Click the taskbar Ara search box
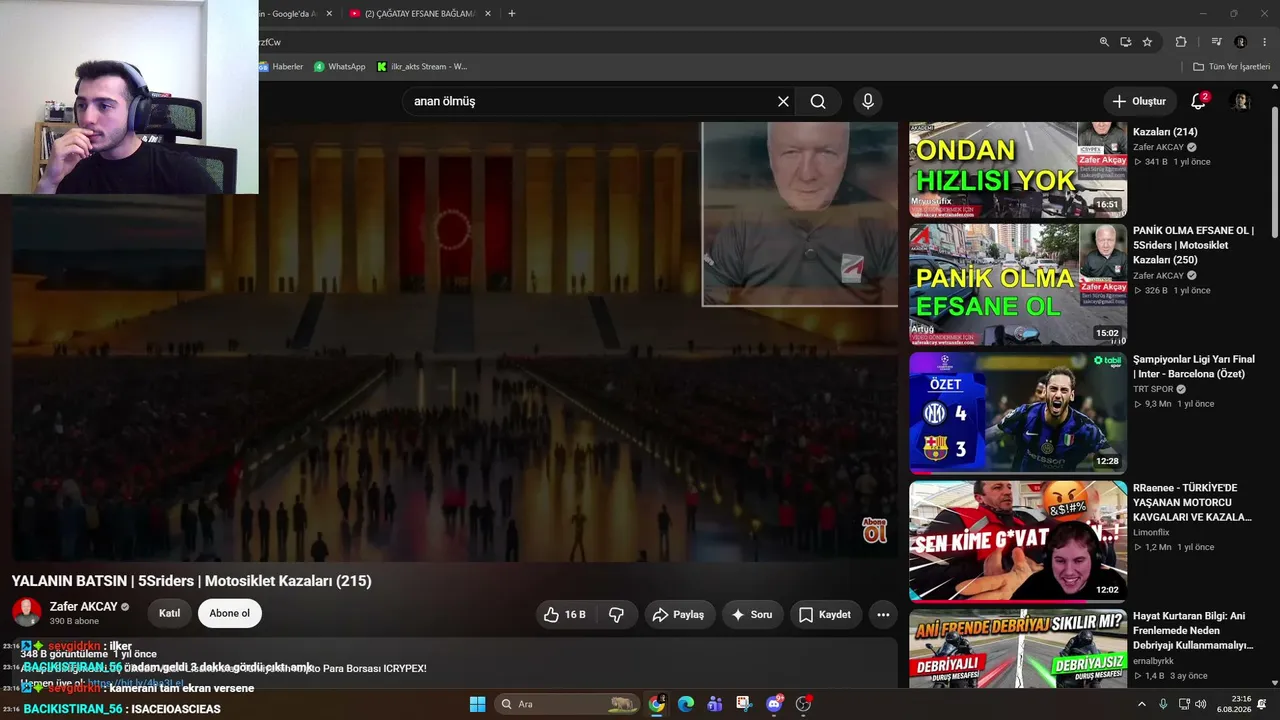Viewport: 1280px width, 720px height. click(568, 704)
